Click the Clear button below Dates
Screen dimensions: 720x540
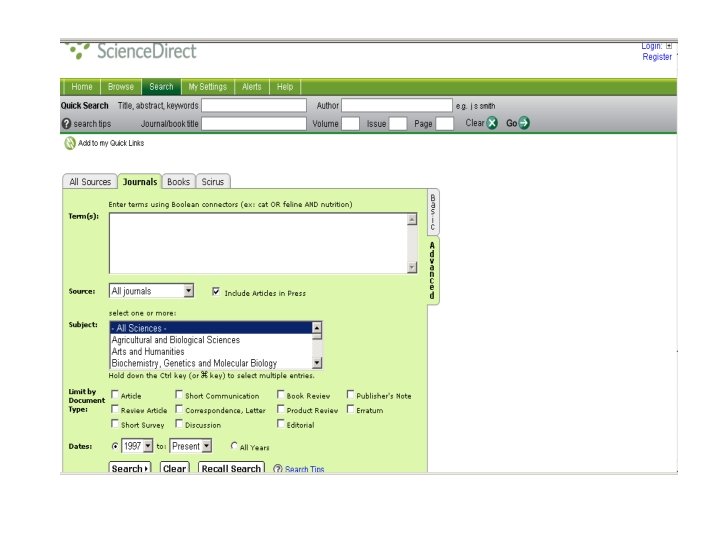click(x=174, y=468)
